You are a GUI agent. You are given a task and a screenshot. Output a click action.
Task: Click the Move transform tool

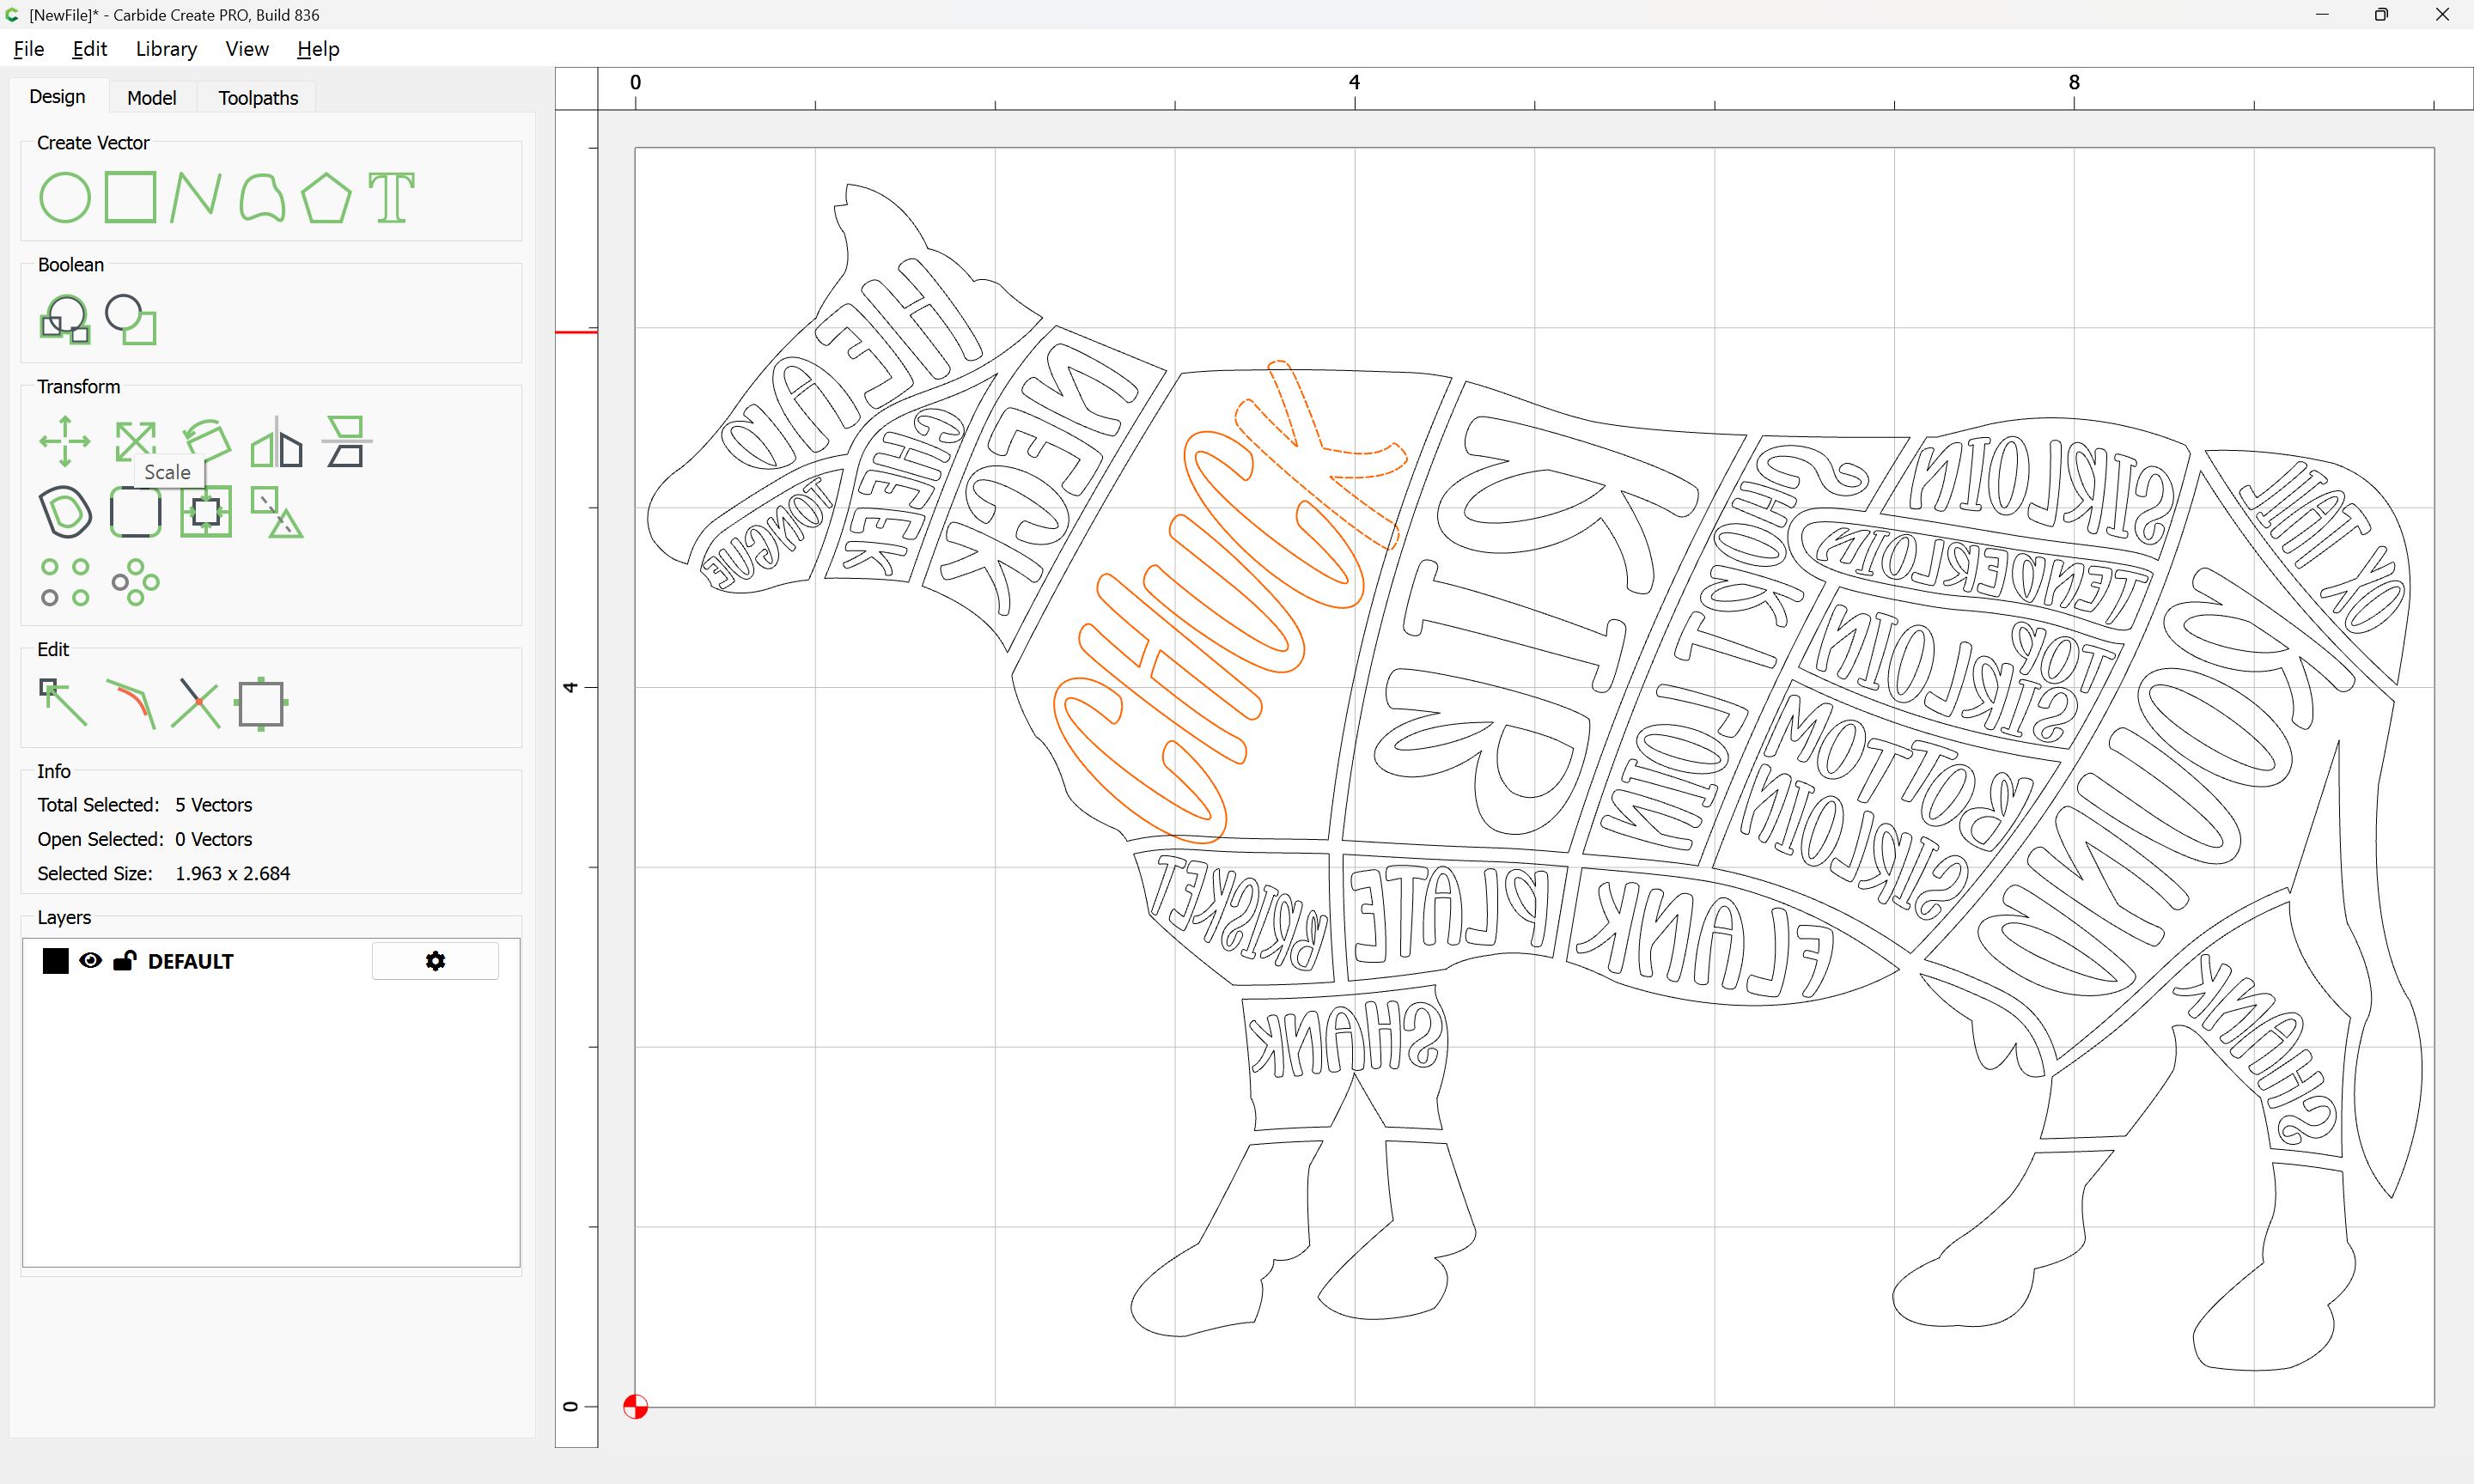[x=65, y=441]
